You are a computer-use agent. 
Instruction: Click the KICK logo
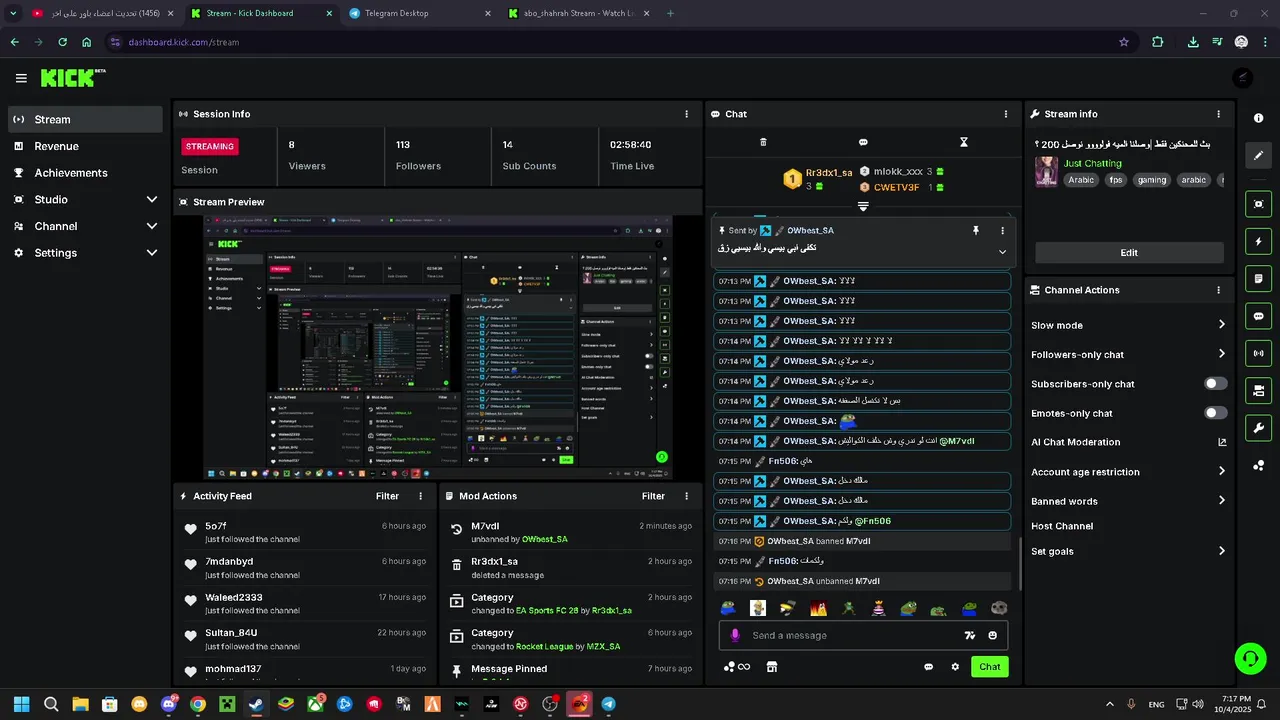tap(72, 78)
